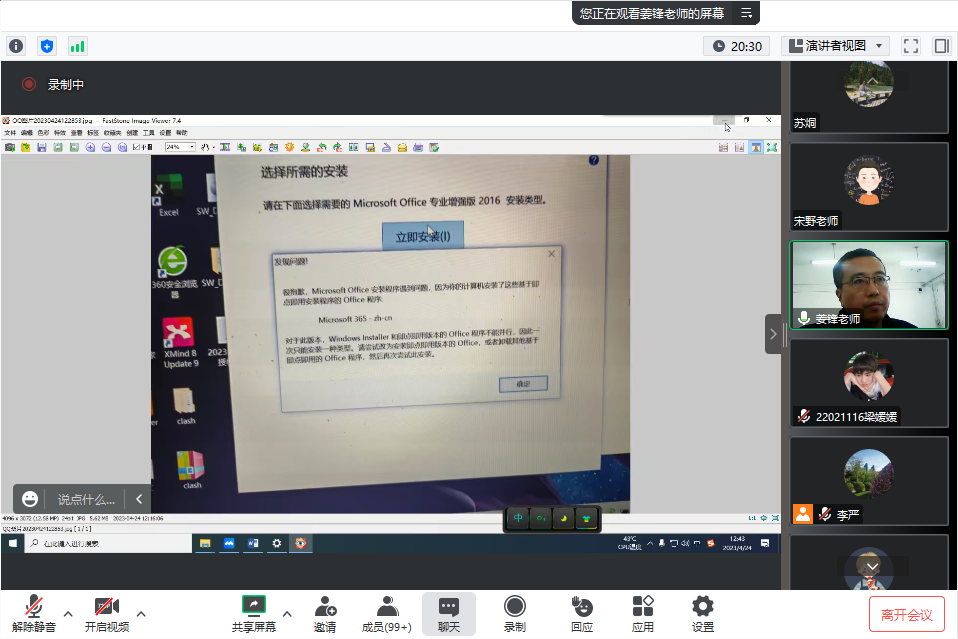This screenshot has height=639, width=958.
Task: Open the 成员(99+) members list
Action: [386, 613]
